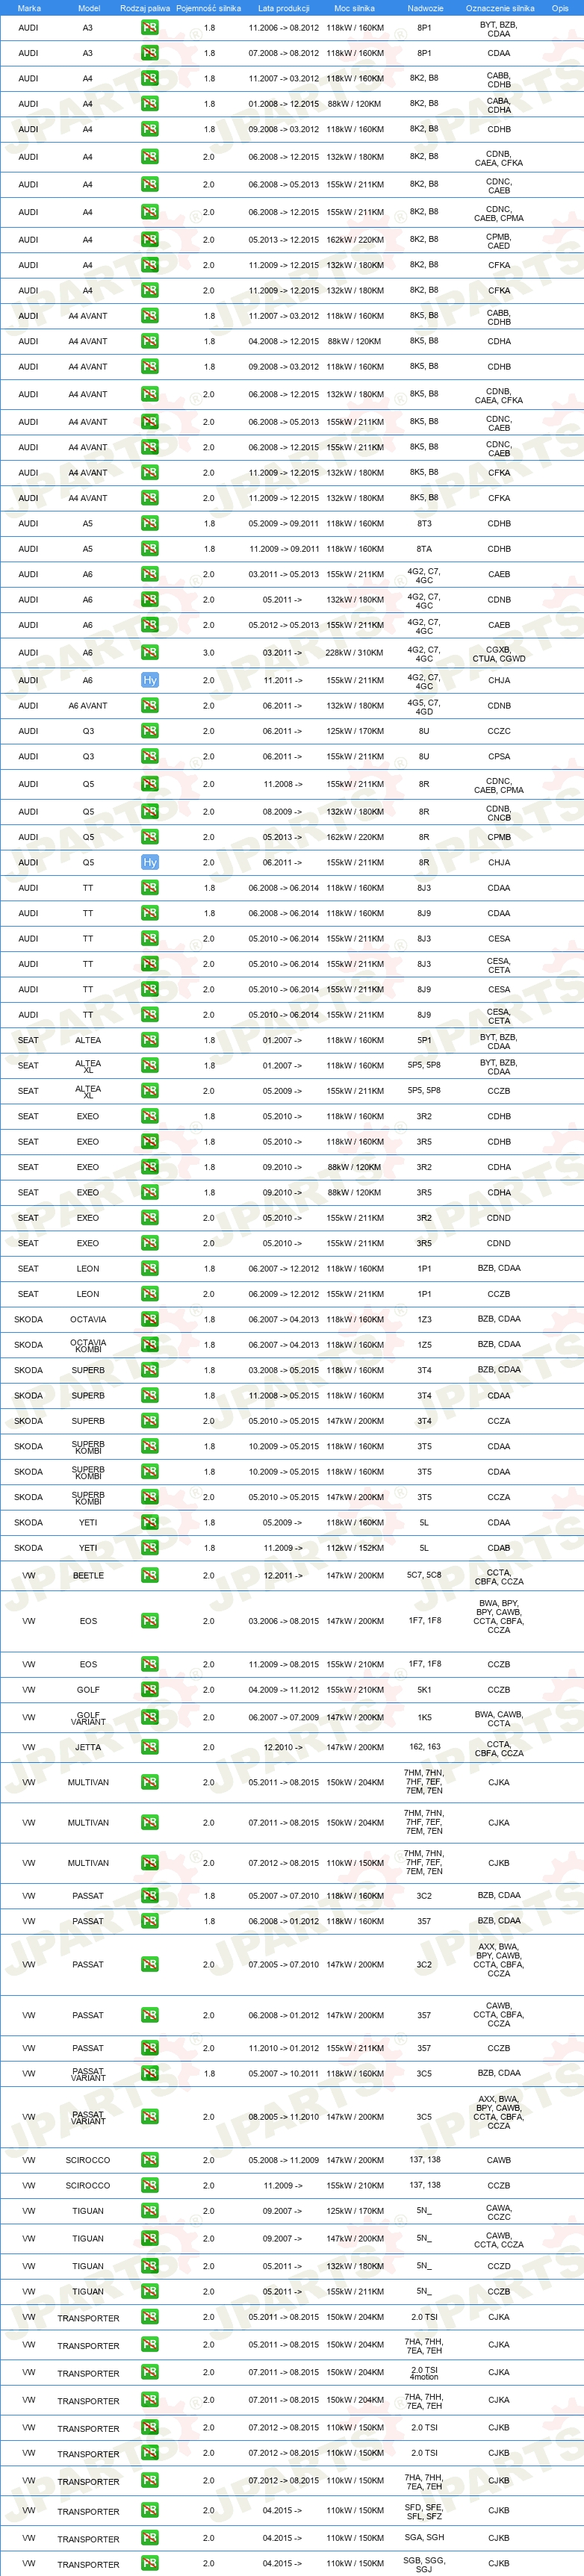The image size is (584, 2576).
Task: Click the petrol icon in Seat Leon 2.0 row
Action: click(150, 1294)
